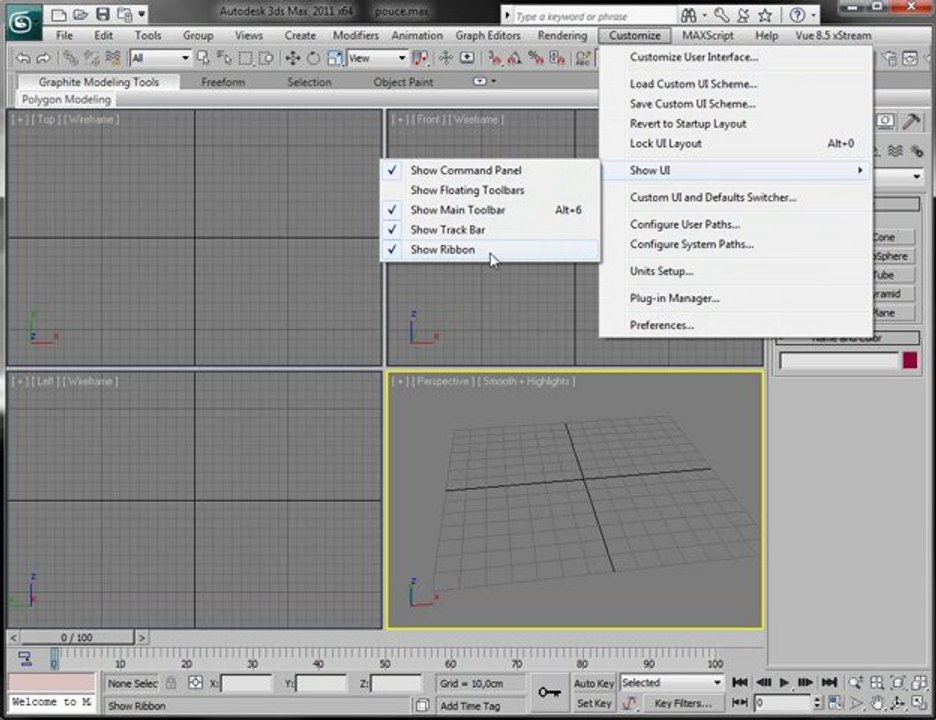Toggle Maximize Viewport icon
Image resolution: width=936 pixels, height=720 pixels.
pyautogui.click(x=919, y=703)
